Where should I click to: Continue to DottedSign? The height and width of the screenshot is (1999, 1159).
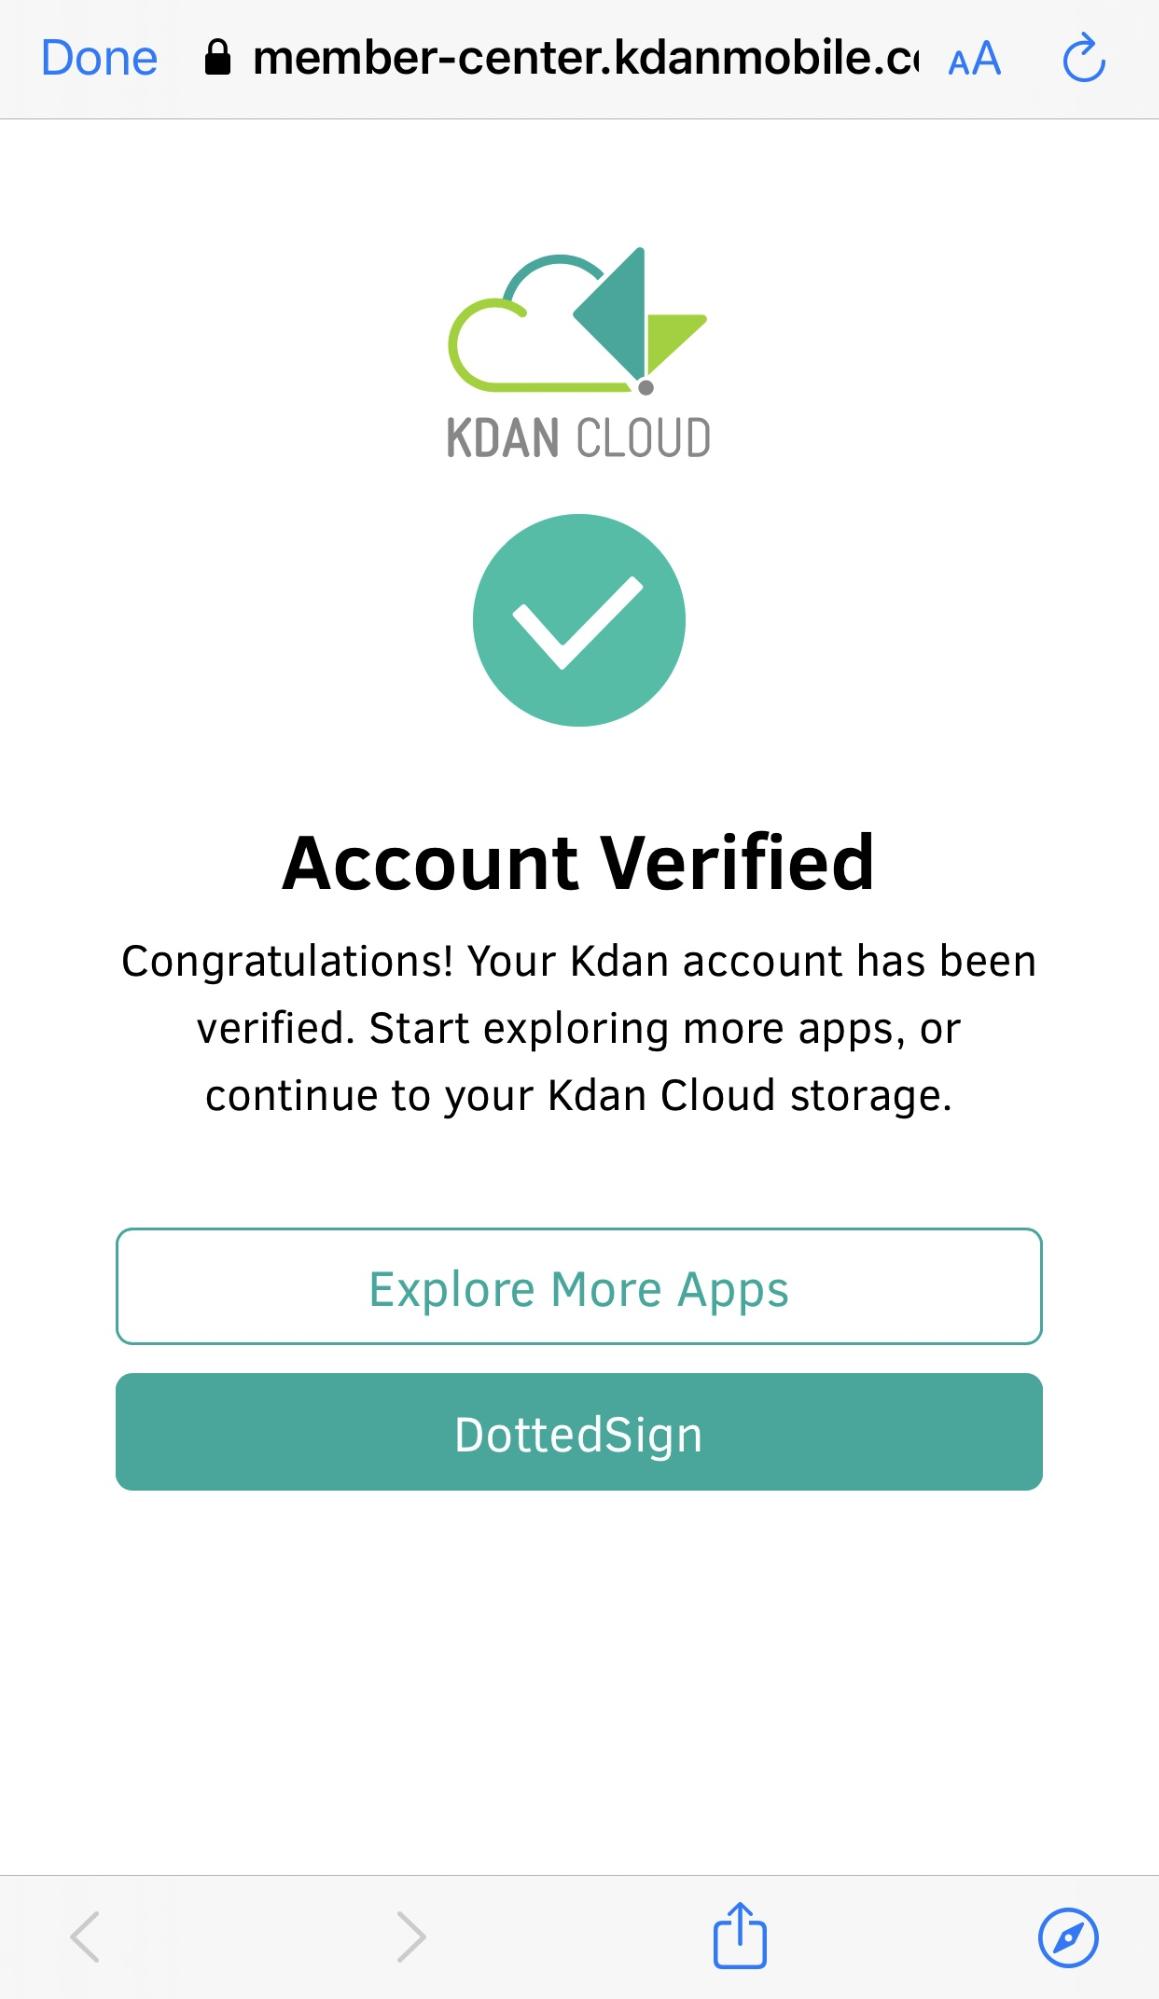coord(579,1432)
